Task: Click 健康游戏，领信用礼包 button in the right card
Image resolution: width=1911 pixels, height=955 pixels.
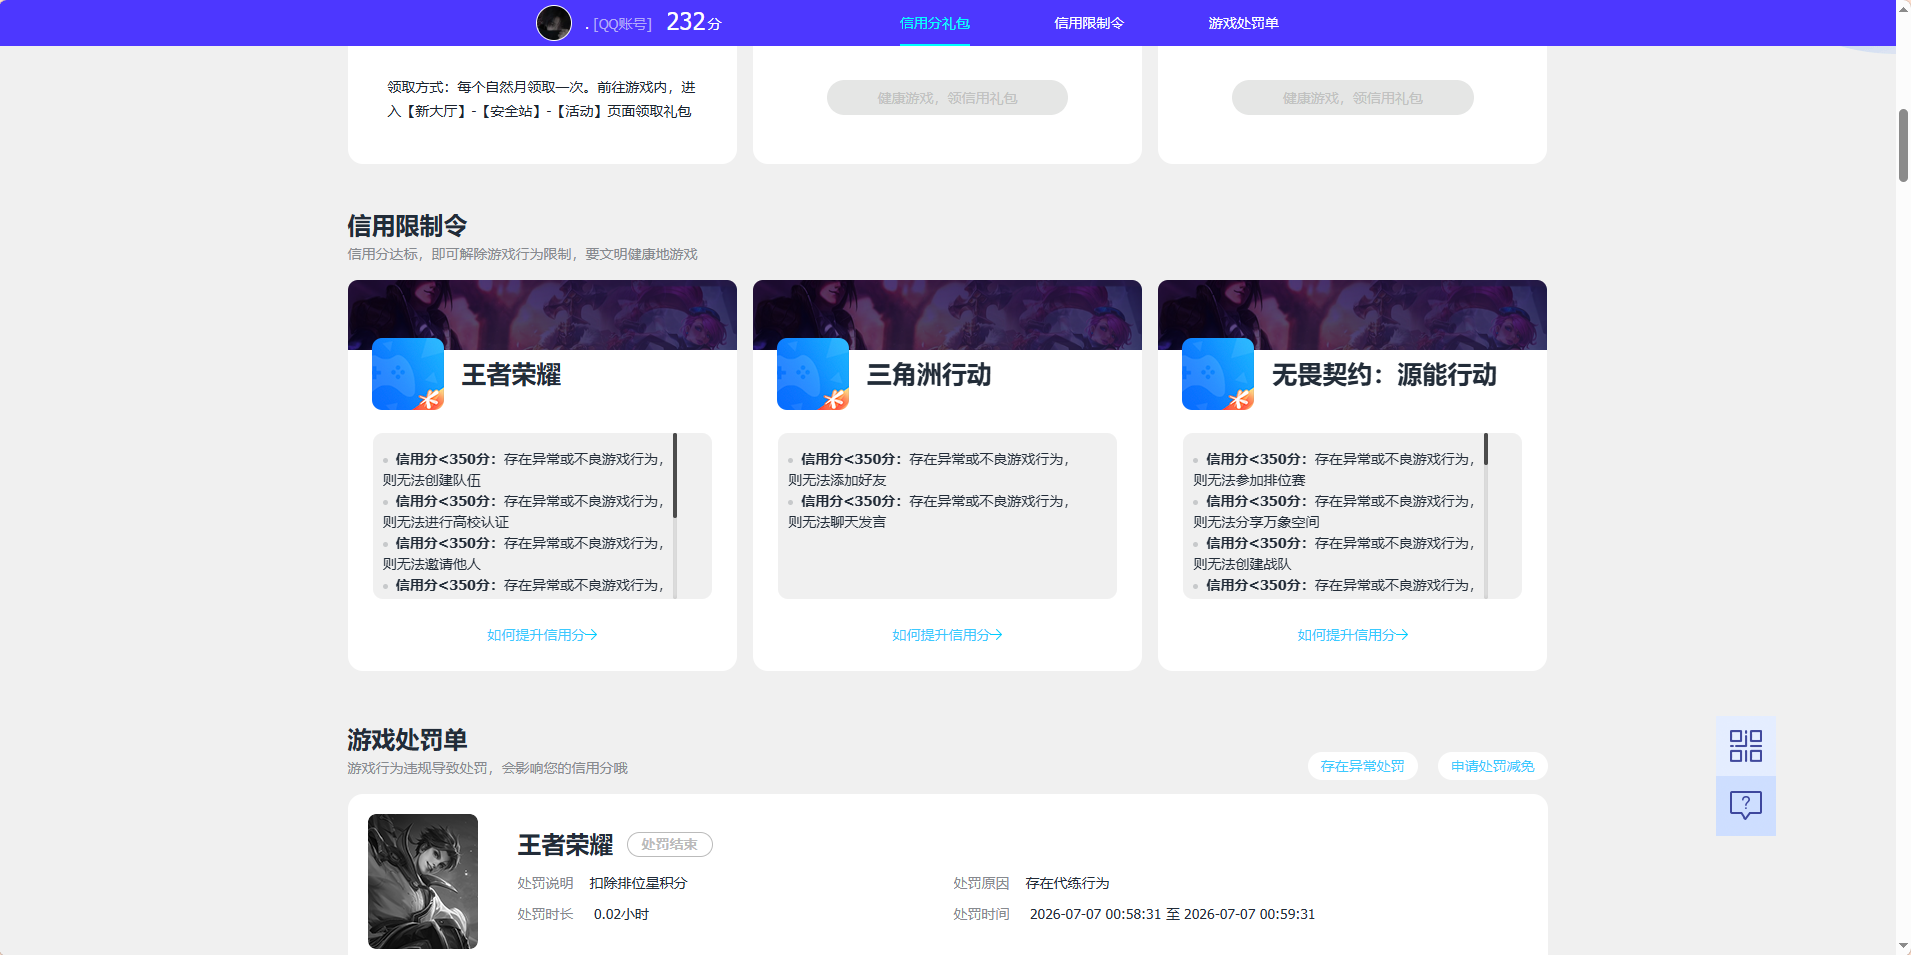Action: tap(1352, 98)
